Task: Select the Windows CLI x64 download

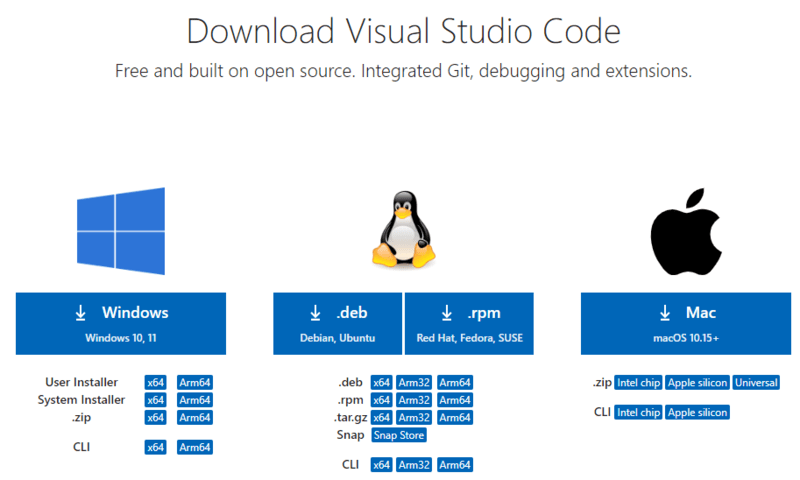Action: tap(155, 447)
